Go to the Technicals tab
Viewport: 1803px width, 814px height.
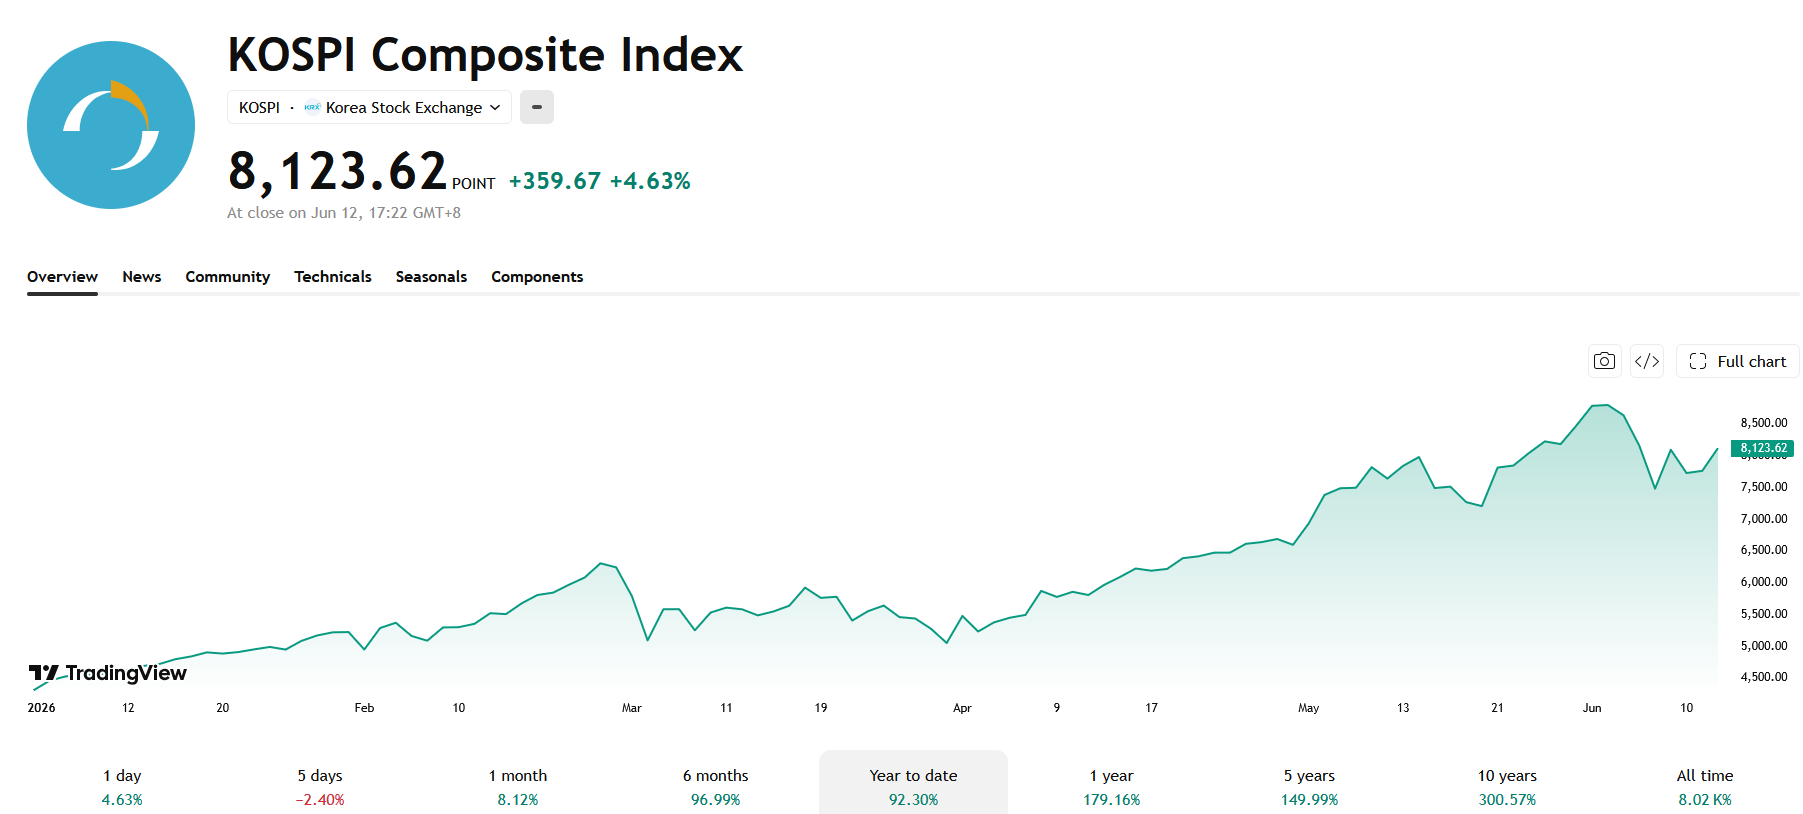coord(333,277)
